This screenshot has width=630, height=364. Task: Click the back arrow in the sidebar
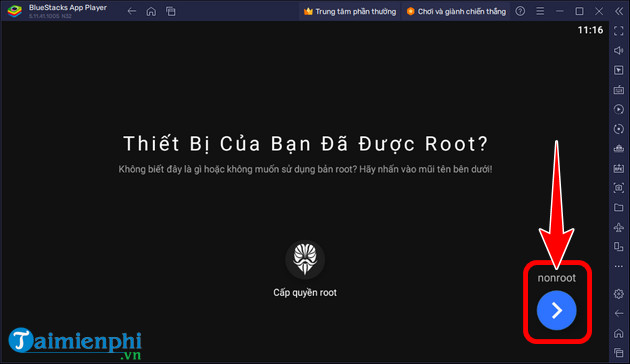(x=619, y=313)
